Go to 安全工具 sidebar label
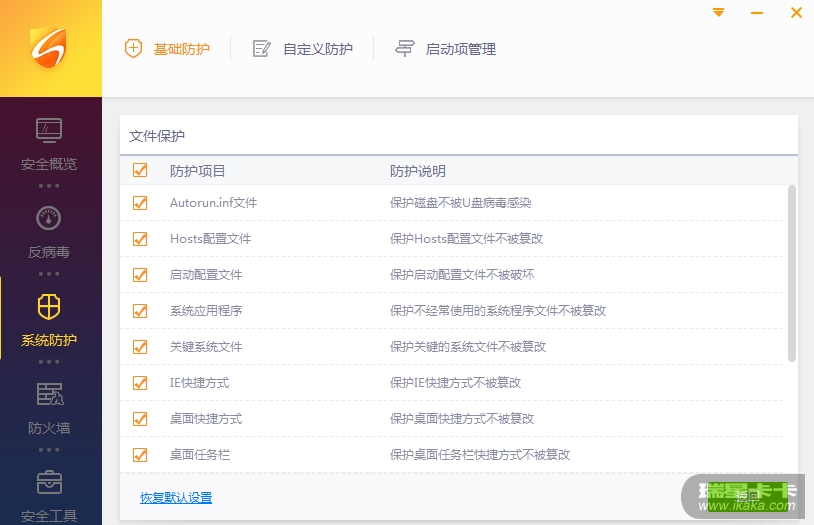The width and height of the screenshot is (814, 525). tap(49, 516)
